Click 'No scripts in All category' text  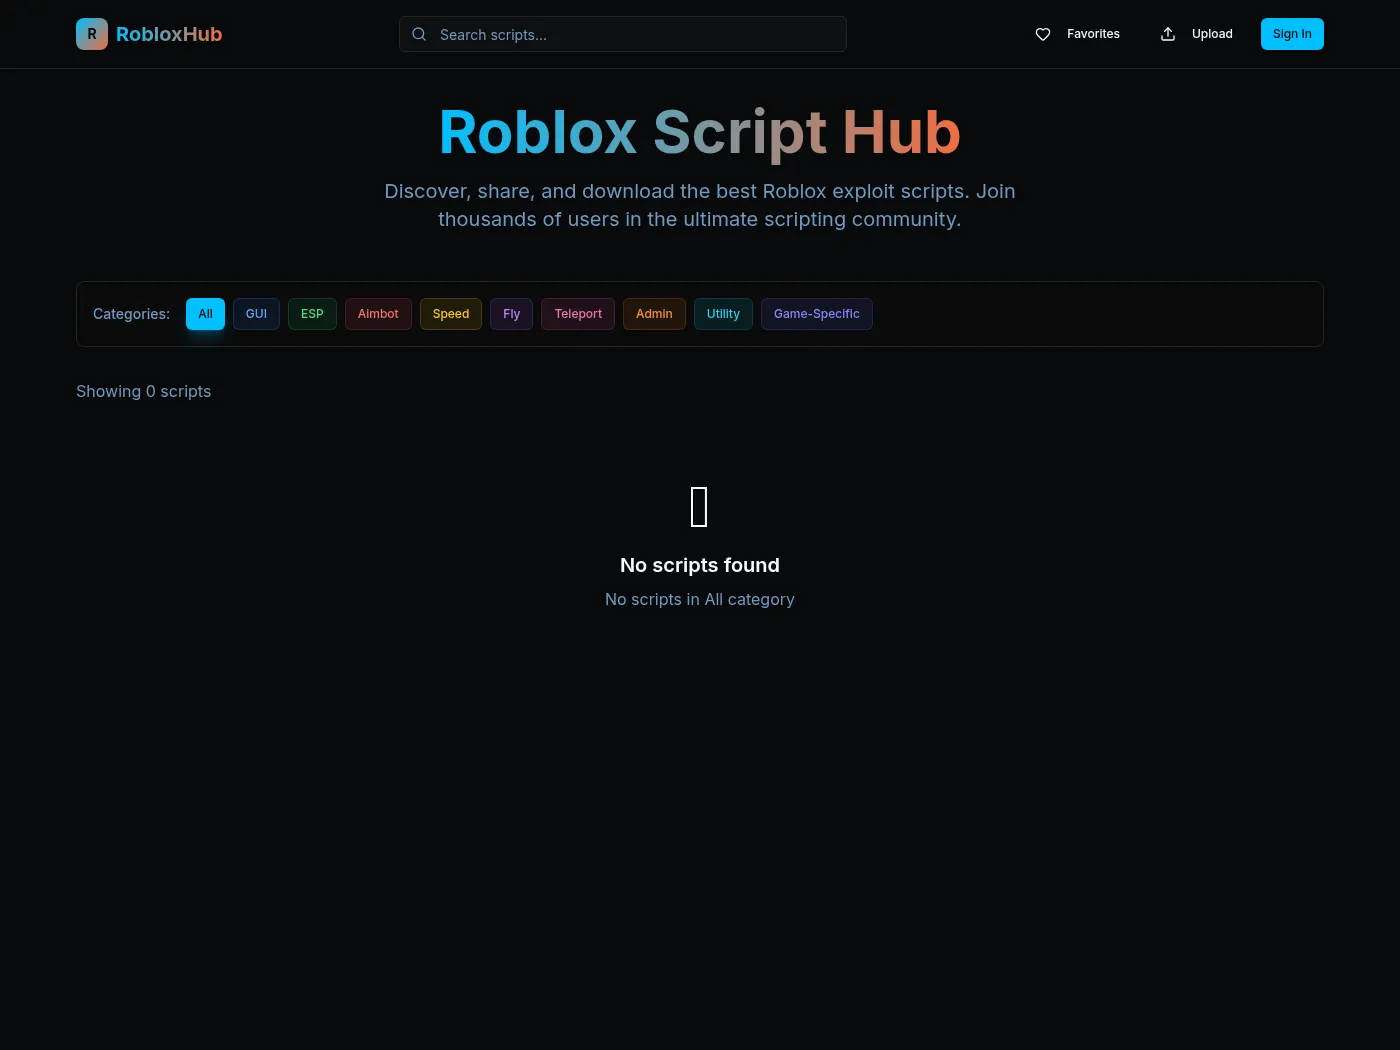[700, 599]
